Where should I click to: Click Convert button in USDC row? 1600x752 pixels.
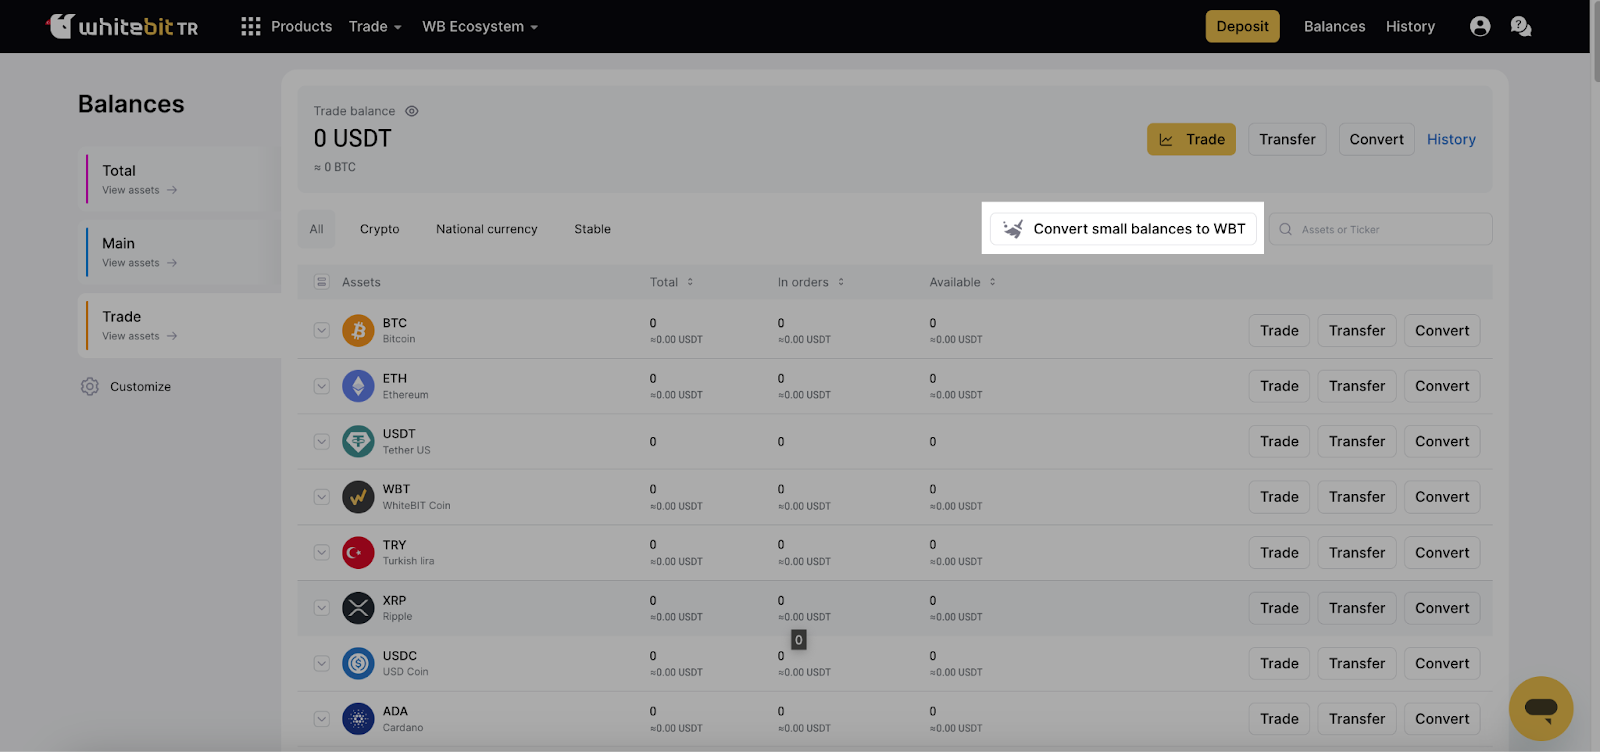[x=1442, y=663]
